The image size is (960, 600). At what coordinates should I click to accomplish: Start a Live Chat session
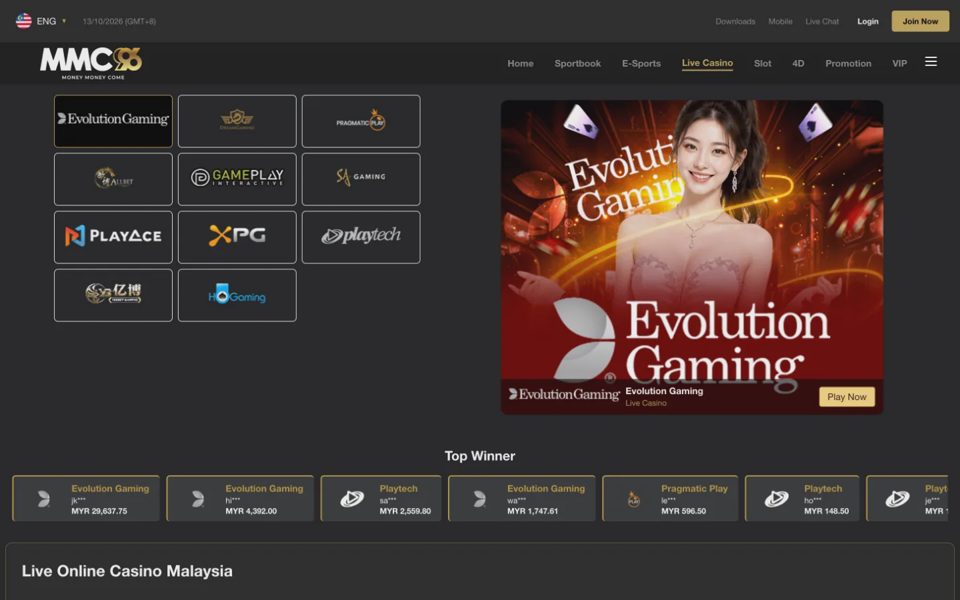click(822, 21)
